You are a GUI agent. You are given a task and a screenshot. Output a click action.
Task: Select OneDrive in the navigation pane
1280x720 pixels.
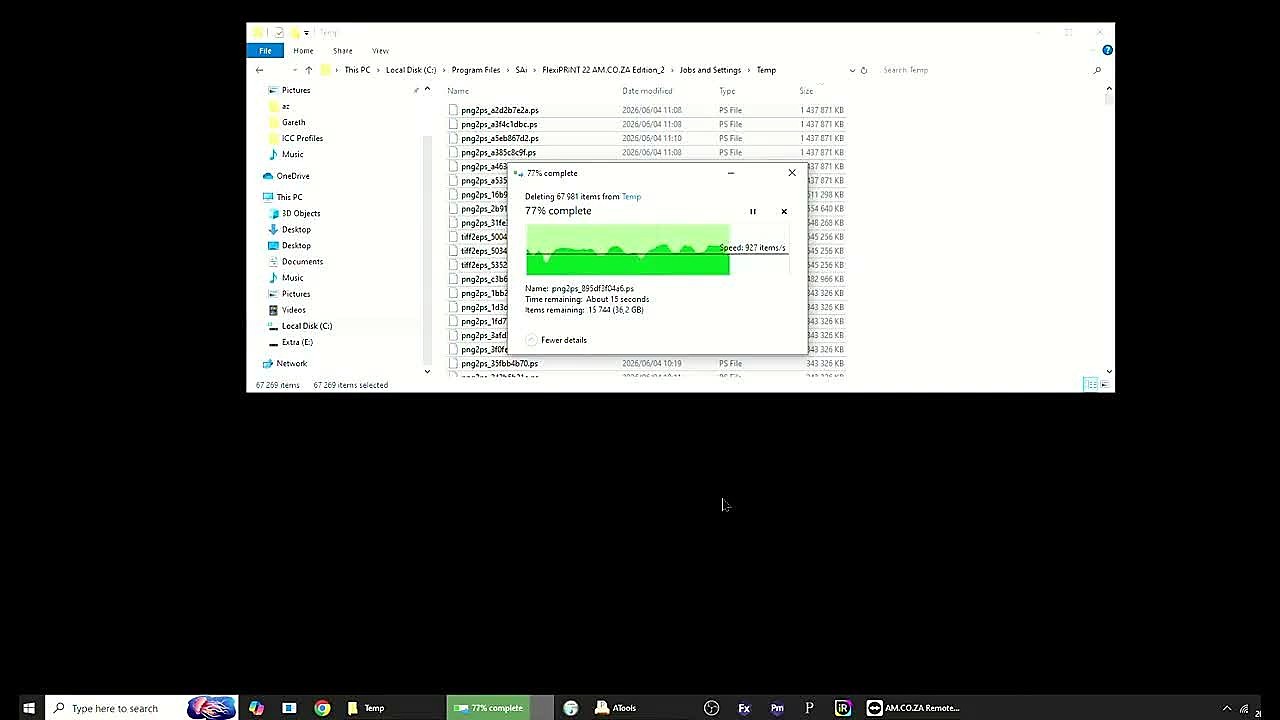286,176
